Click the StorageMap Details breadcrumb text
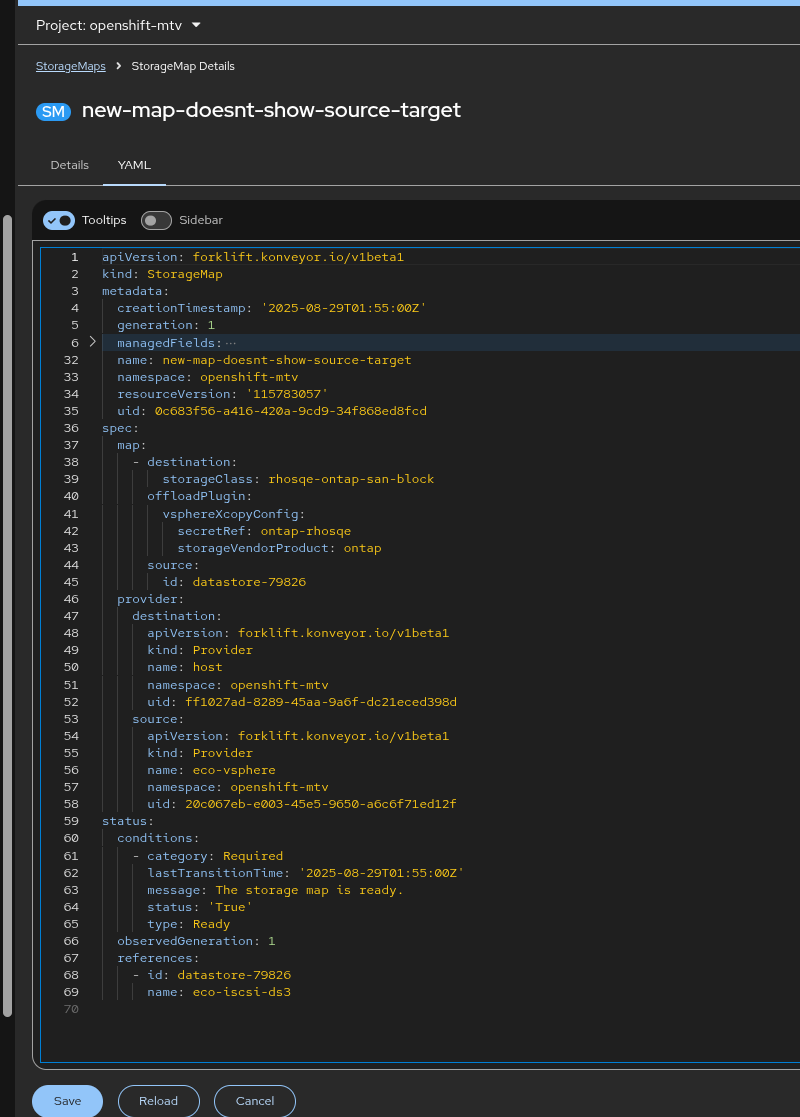The width and height of the screenshot is (800, 1117). pos(183,66)
